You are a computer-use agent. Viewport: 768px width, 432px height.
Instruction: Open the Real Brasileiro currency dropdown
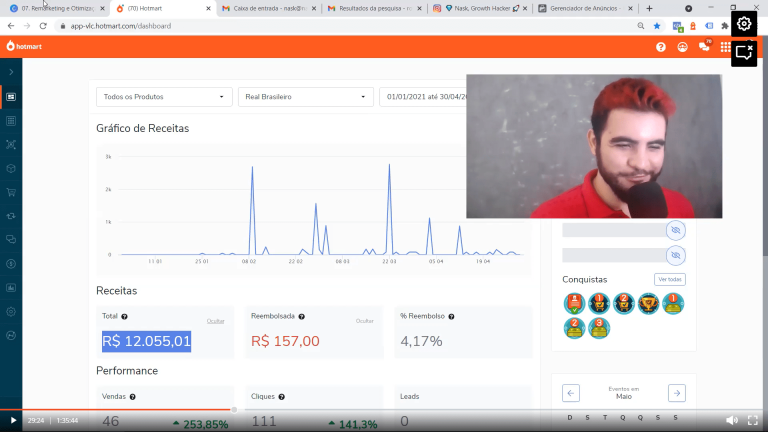(x=306, y=97)
